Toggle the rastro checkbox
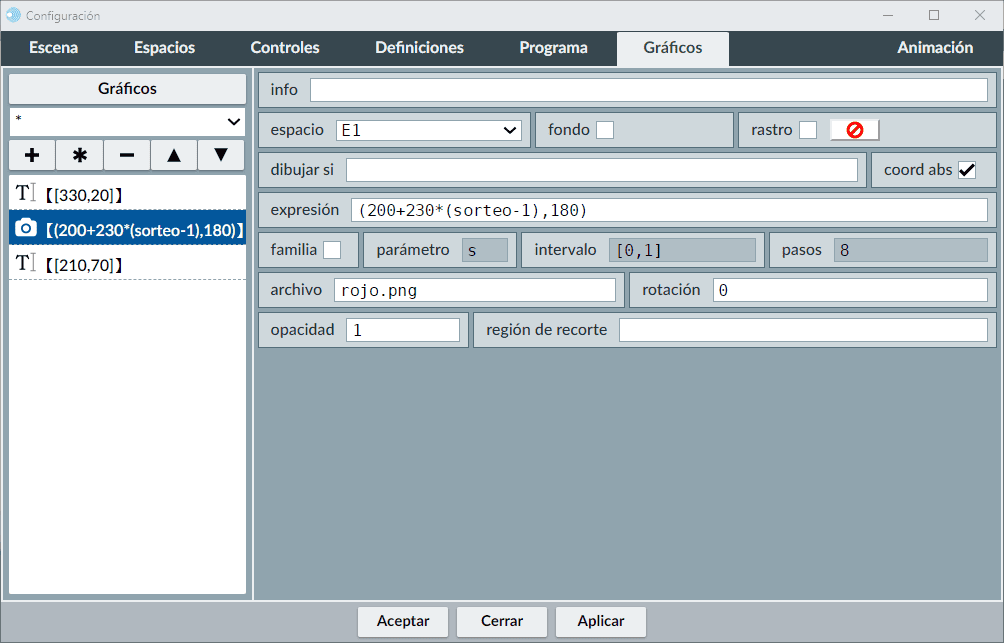1004x643 pixels. coord(808,130)
